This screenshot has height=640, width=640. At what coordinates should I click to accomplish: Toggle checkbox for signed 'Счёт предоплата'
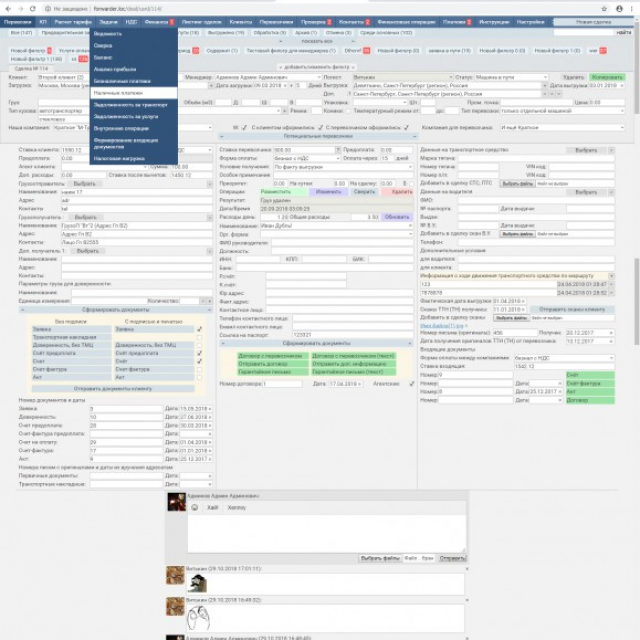(x=200, y=353)
